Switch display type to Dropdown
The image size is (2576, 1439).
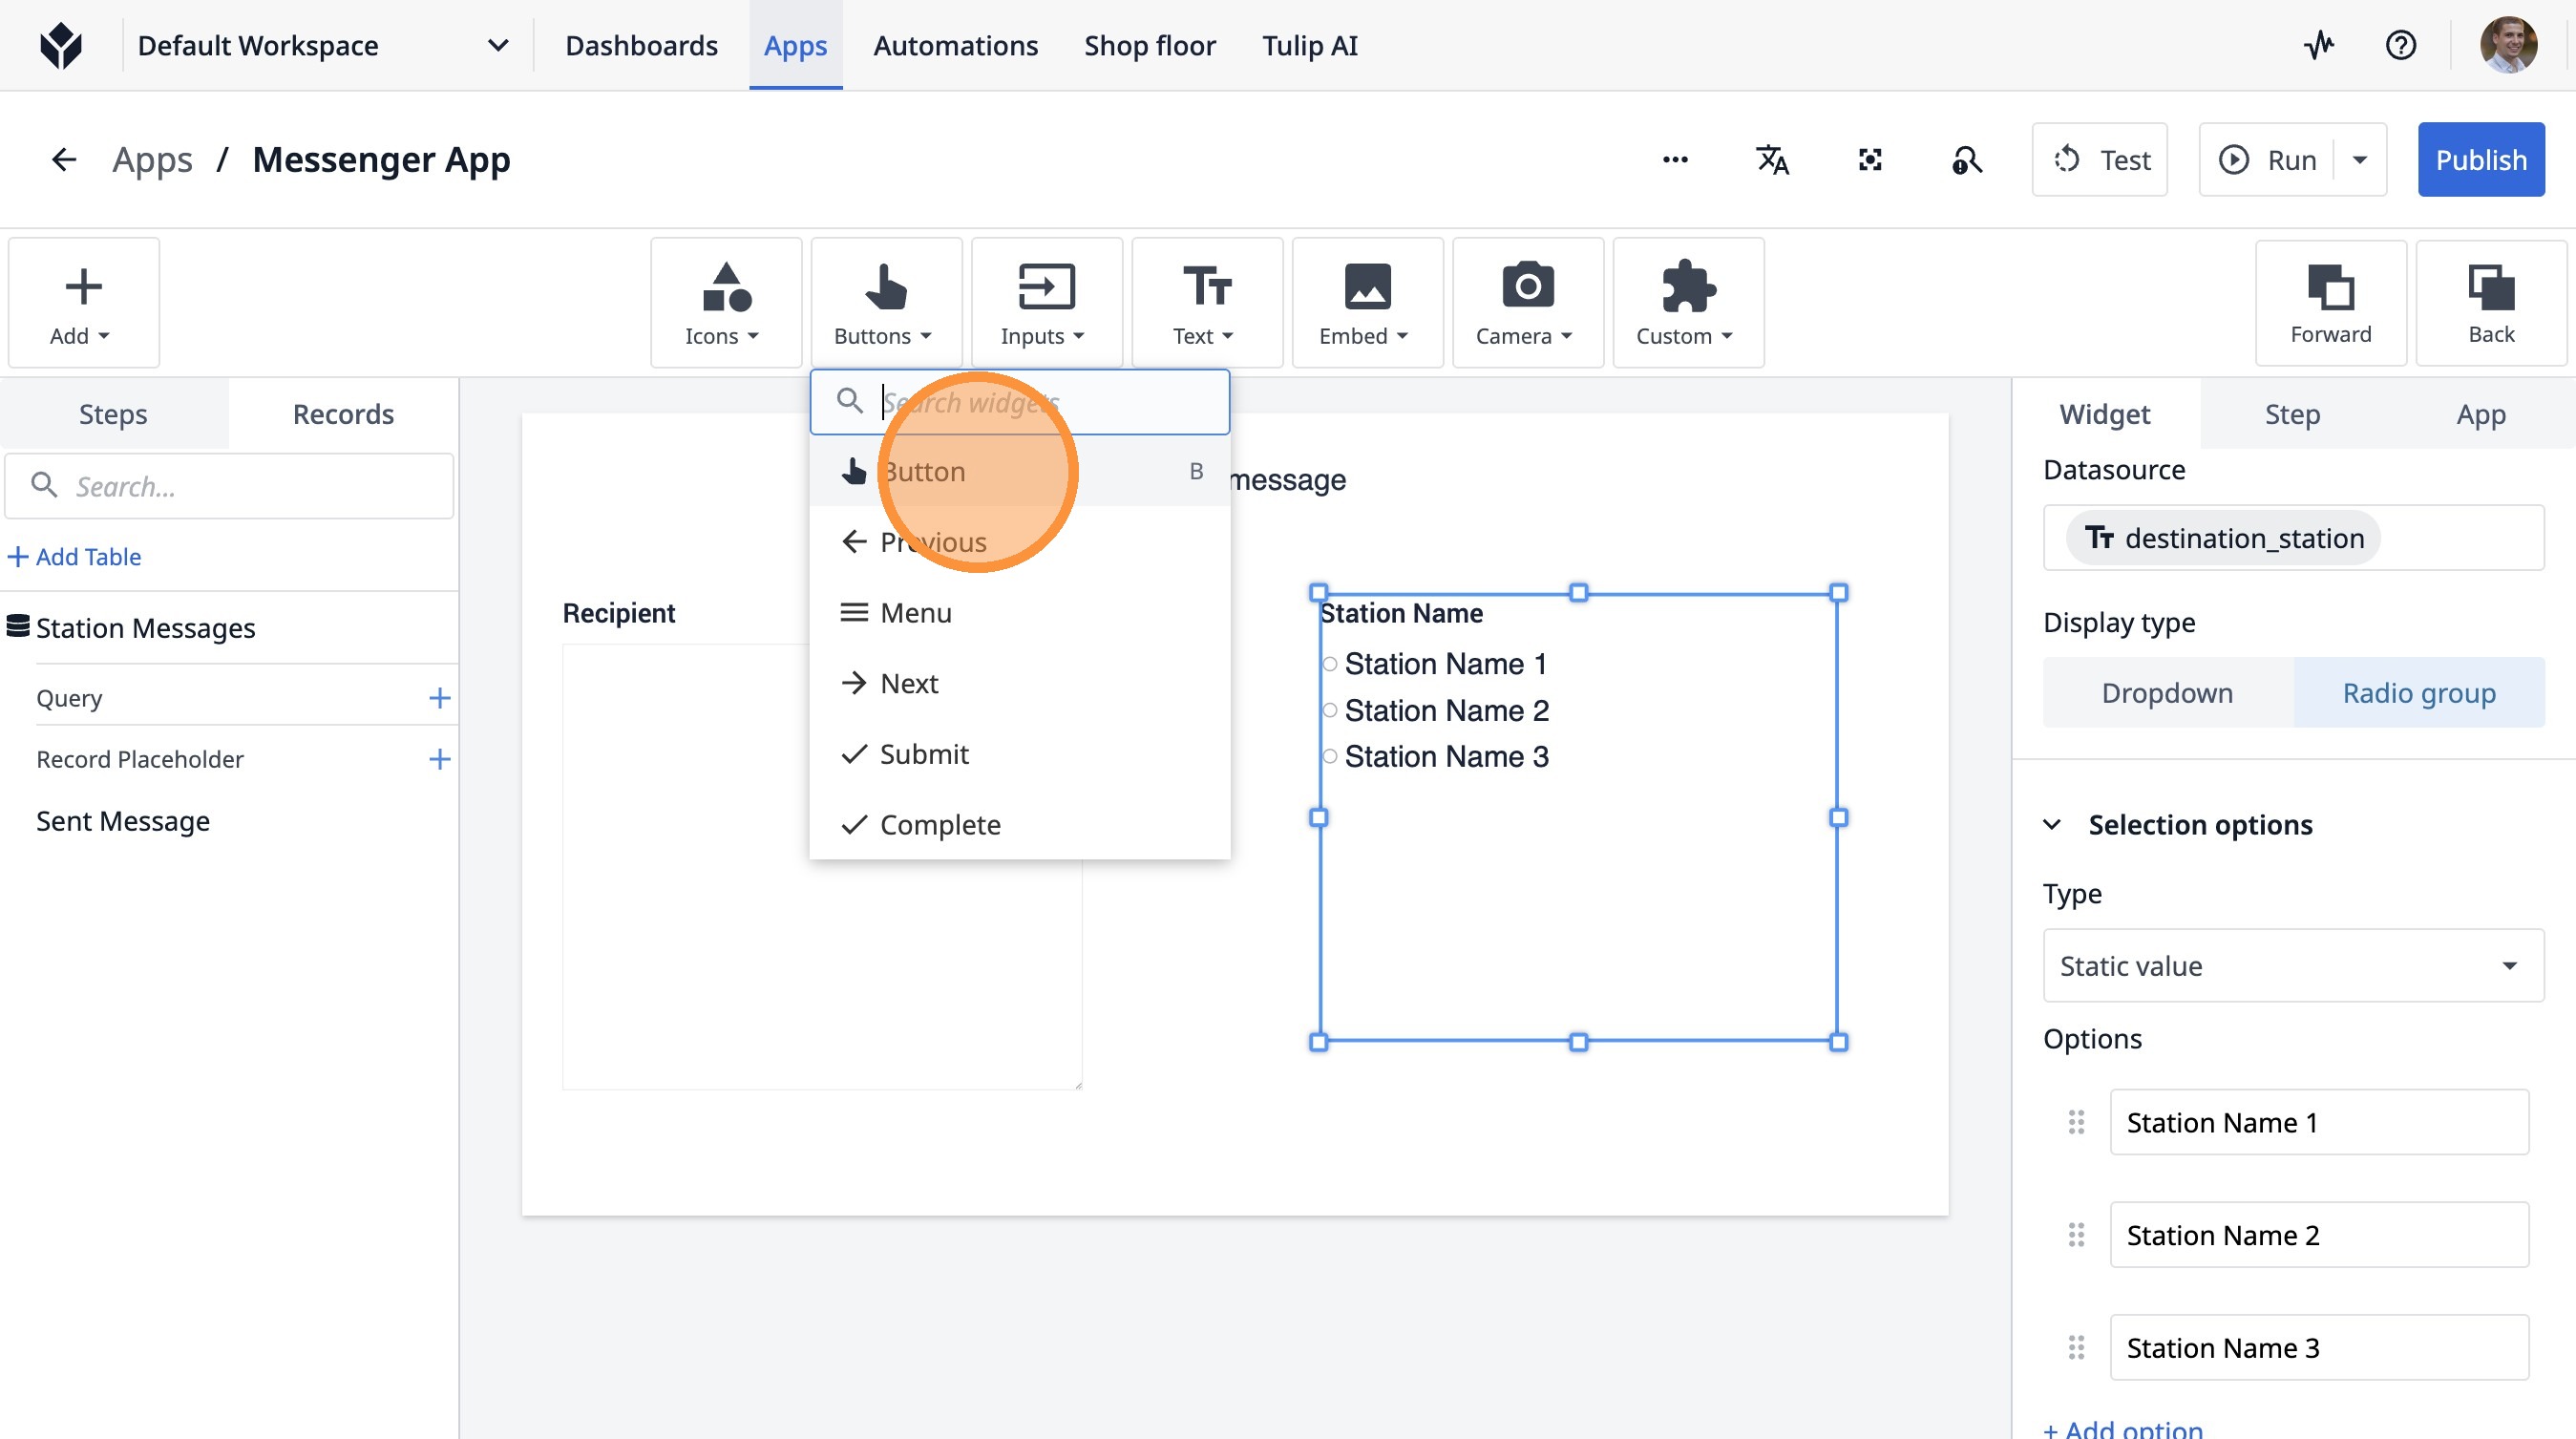[x=2167, y=693]
